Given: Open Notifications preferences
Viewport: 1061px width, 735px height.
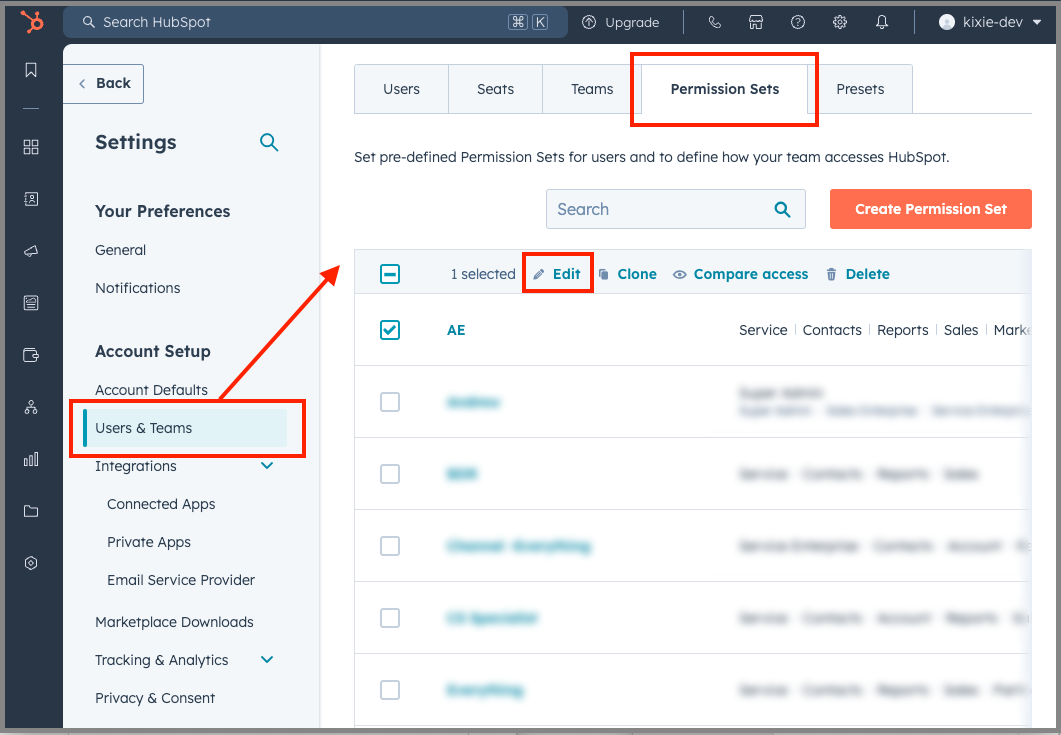Looking at the screenshot, I should pos(137,288).
